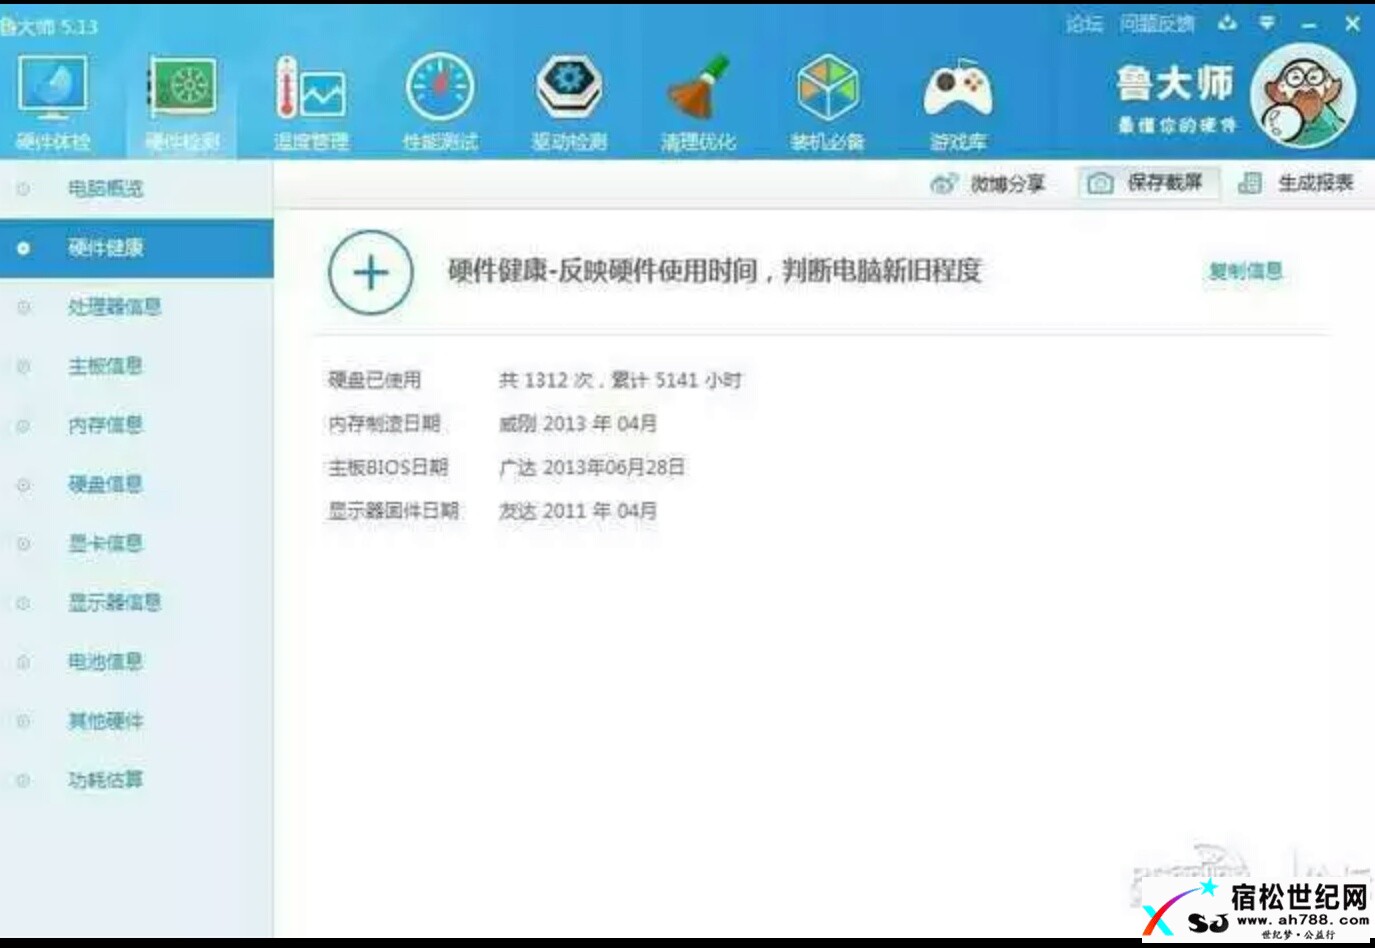Click 微博分享 share text
The height and width of the screenshot is (948, 1375).
tap(1008, 184)
